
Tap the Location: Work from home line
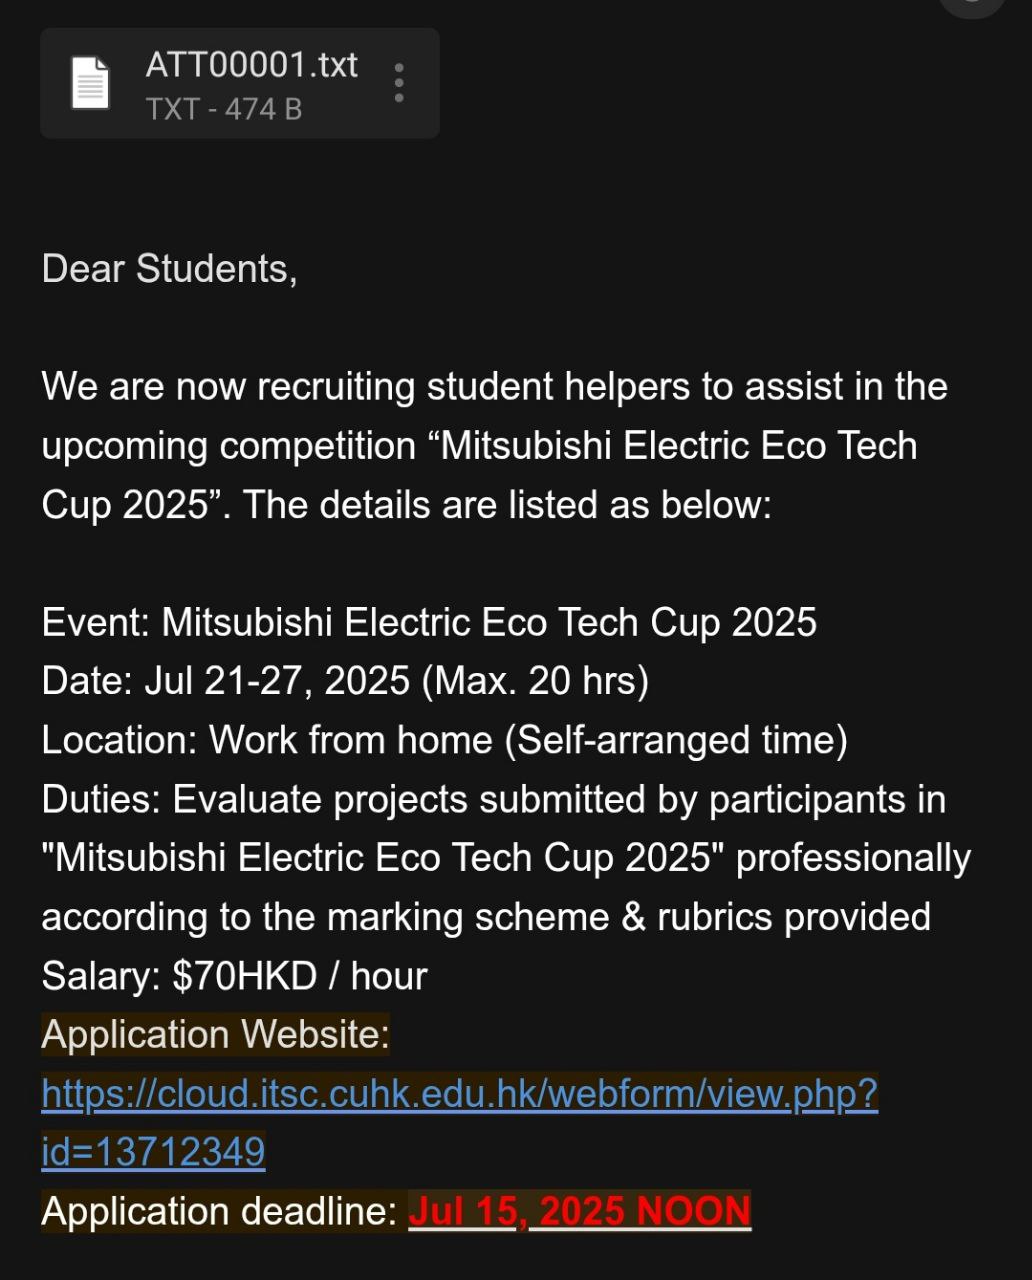click(444, 740)
